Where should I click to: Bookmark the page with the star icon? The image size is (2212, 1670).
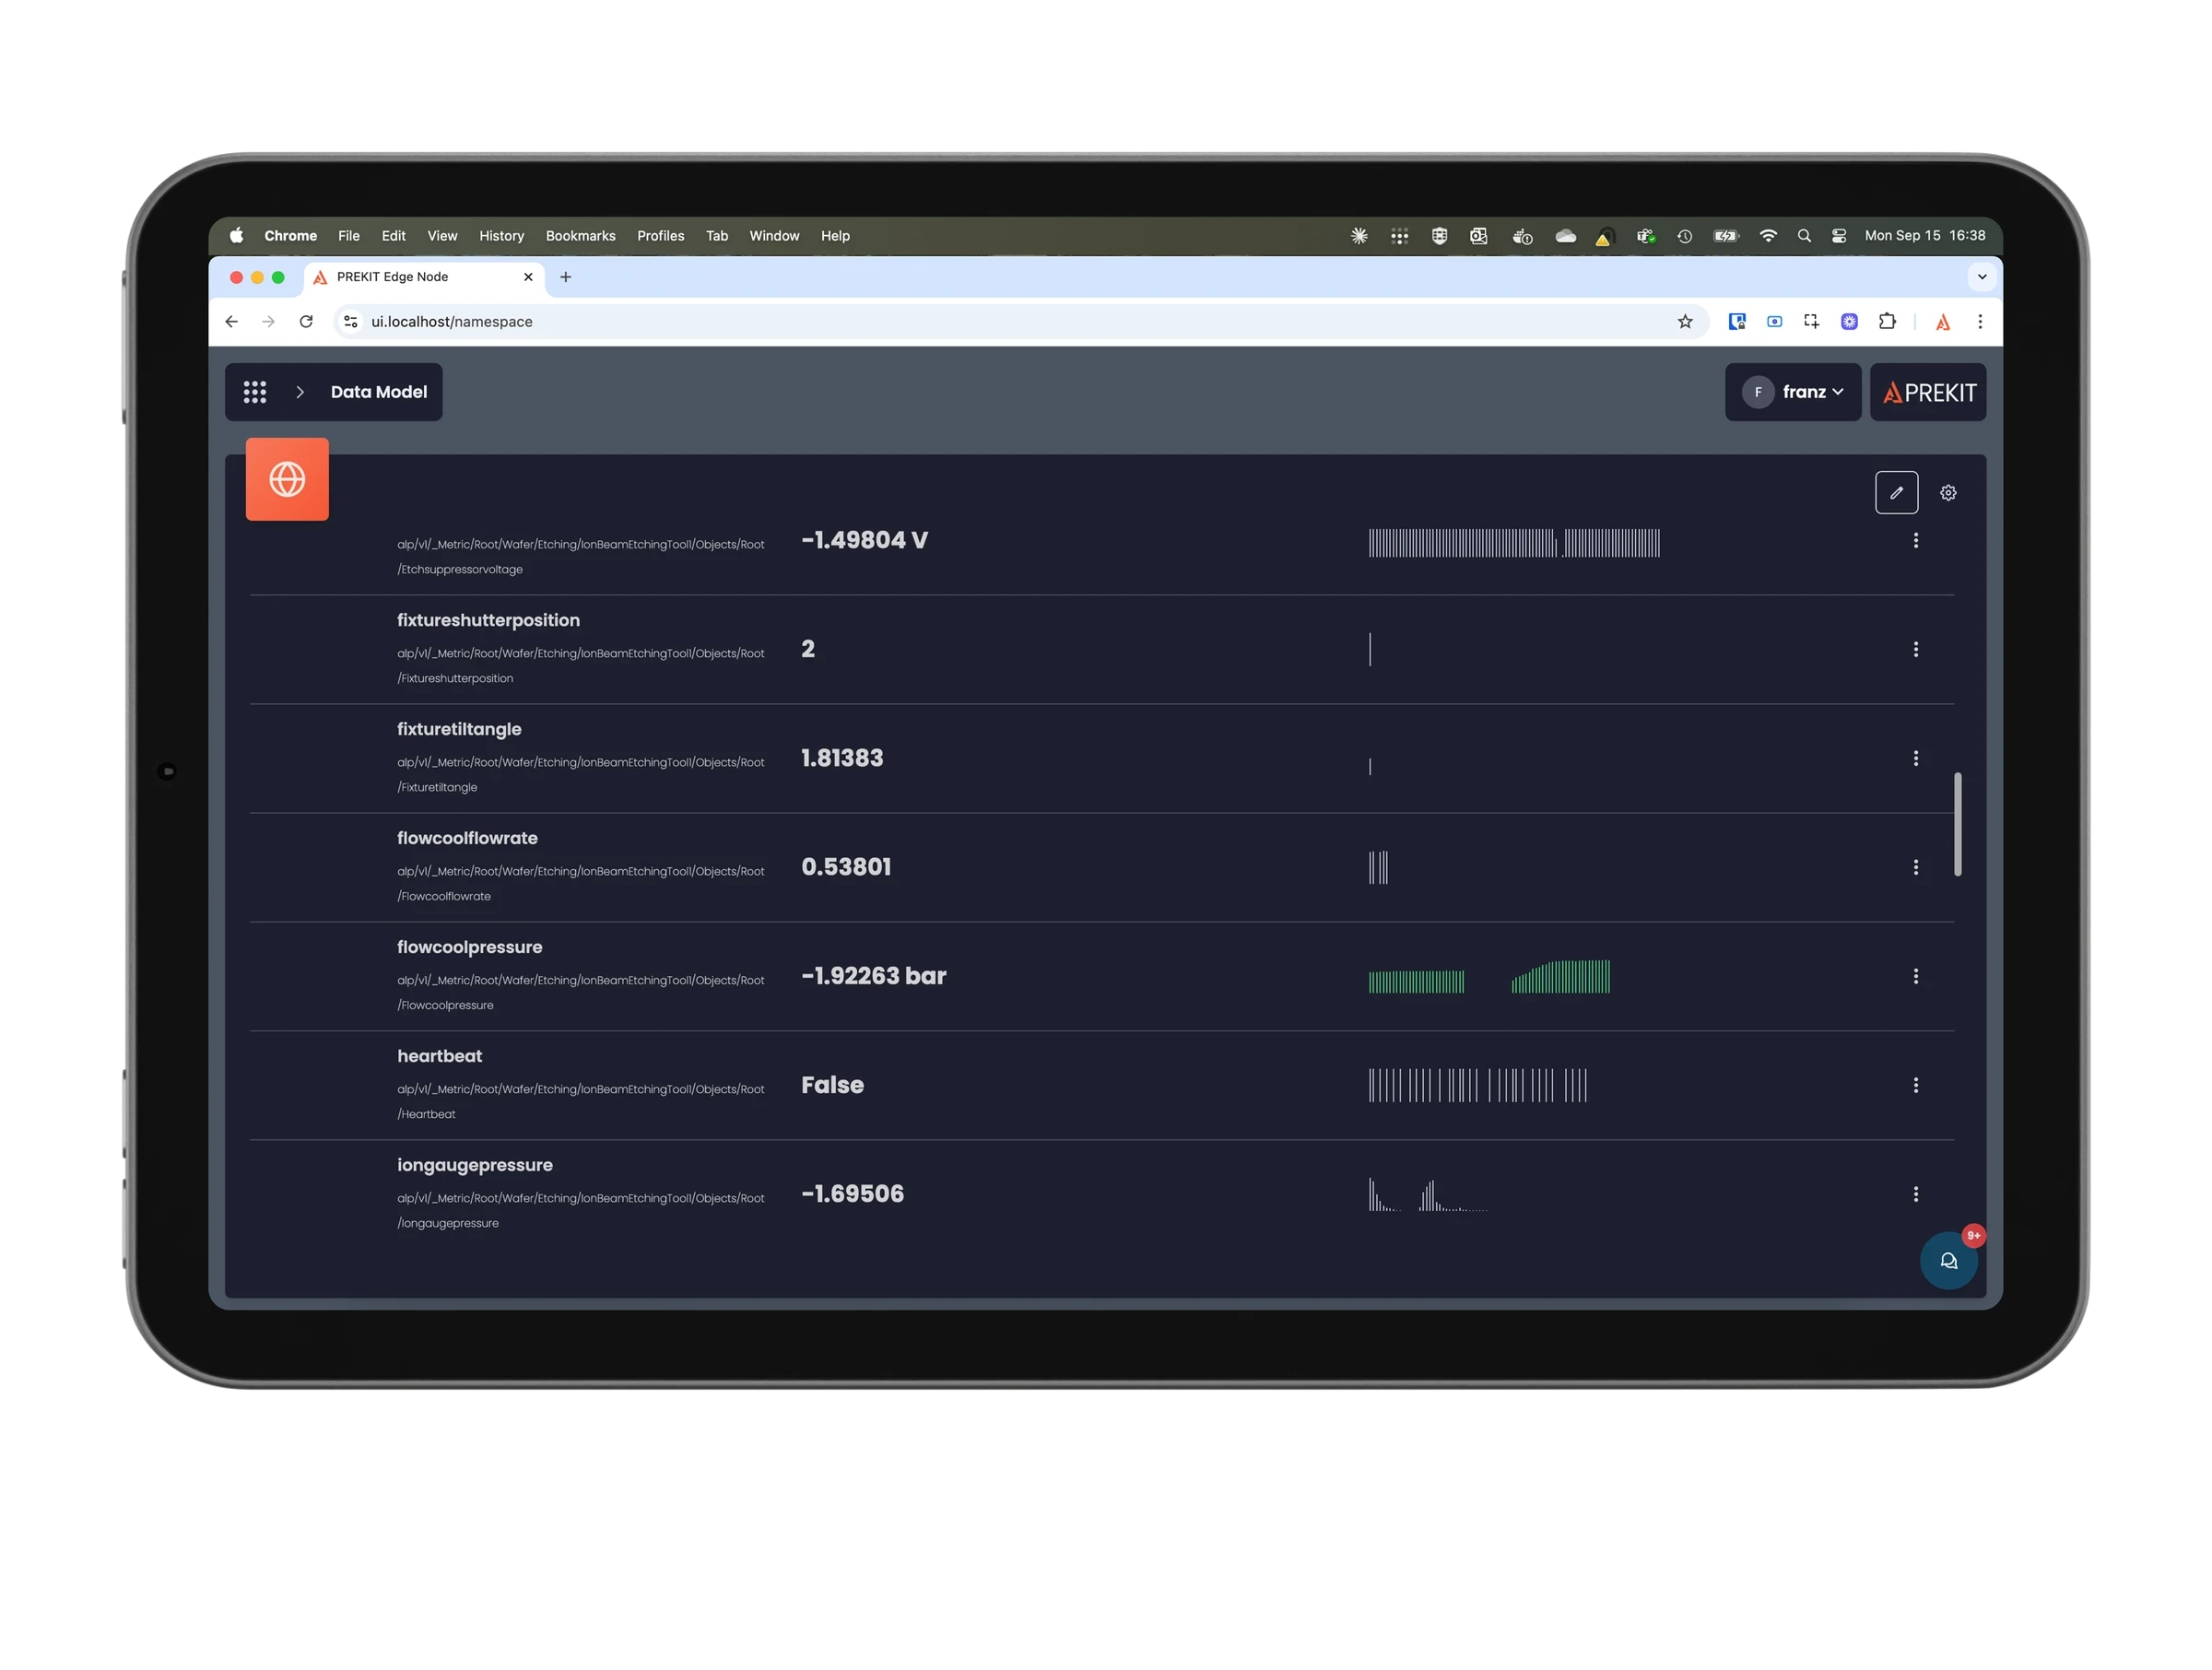pyautogui.click(x=1685, y=322)
